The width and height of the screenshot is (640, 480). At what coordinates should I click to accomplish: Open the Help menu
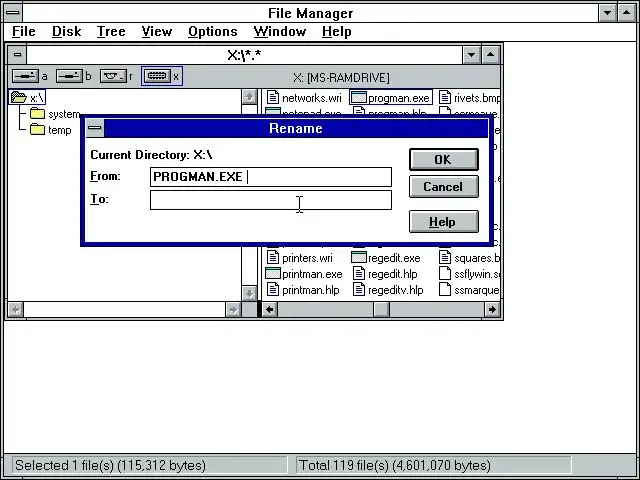click(x=337, y=31)
